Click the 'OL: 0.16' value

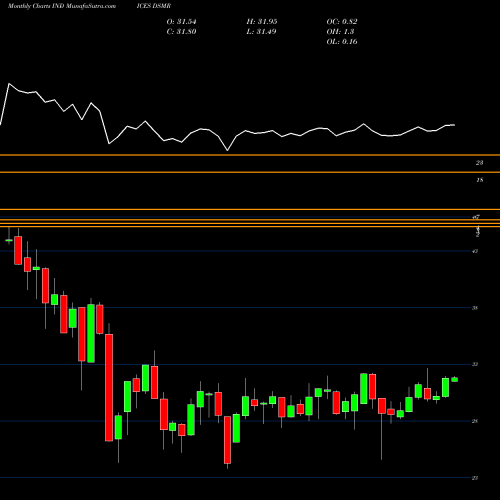342,42
